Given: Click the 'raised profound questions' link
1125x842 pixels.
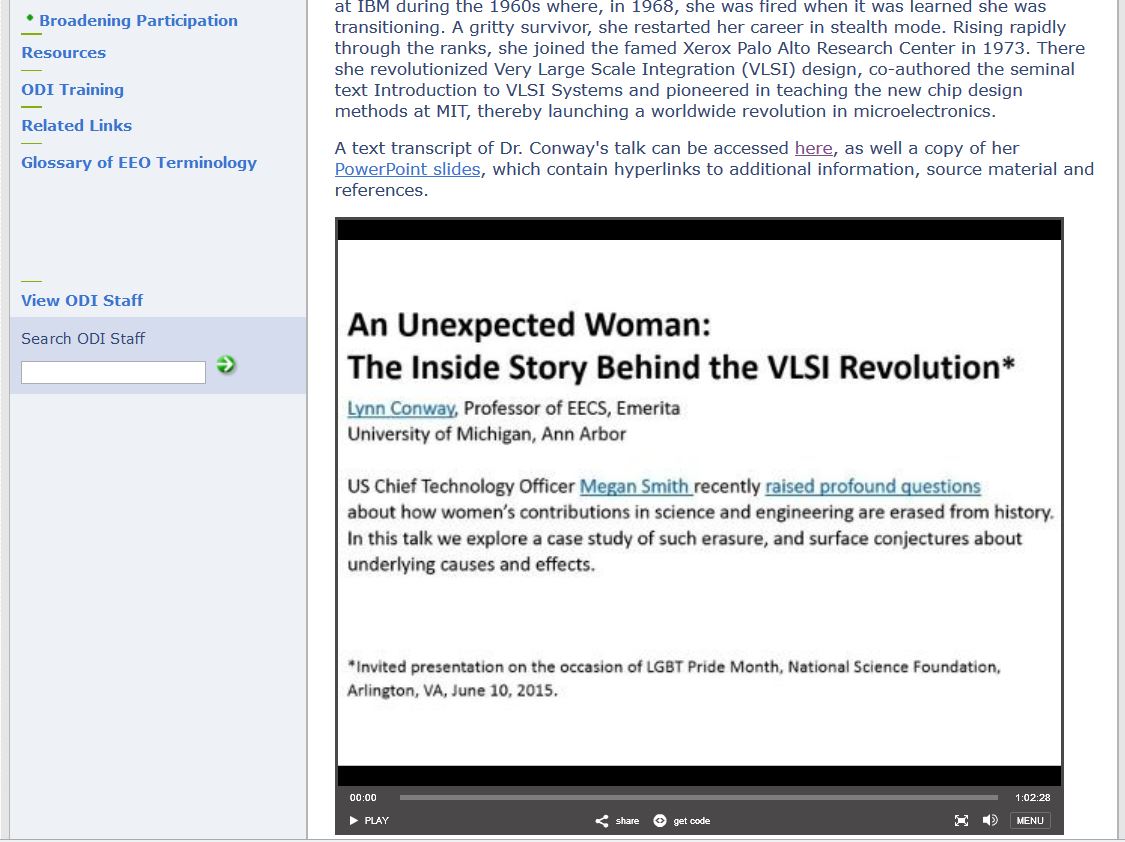Looking at the screenshot, I should pyautogui.click(x=872, y=487).
